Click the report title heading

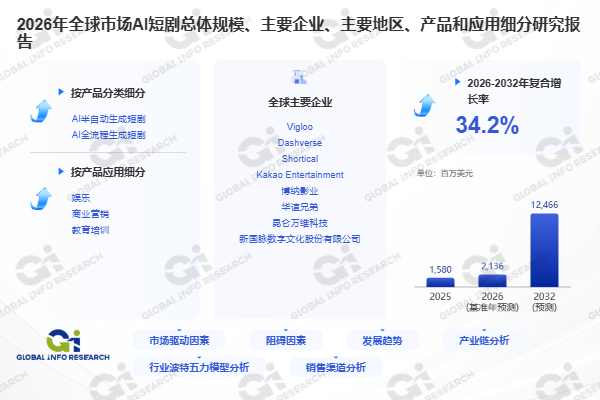point(298,33)
